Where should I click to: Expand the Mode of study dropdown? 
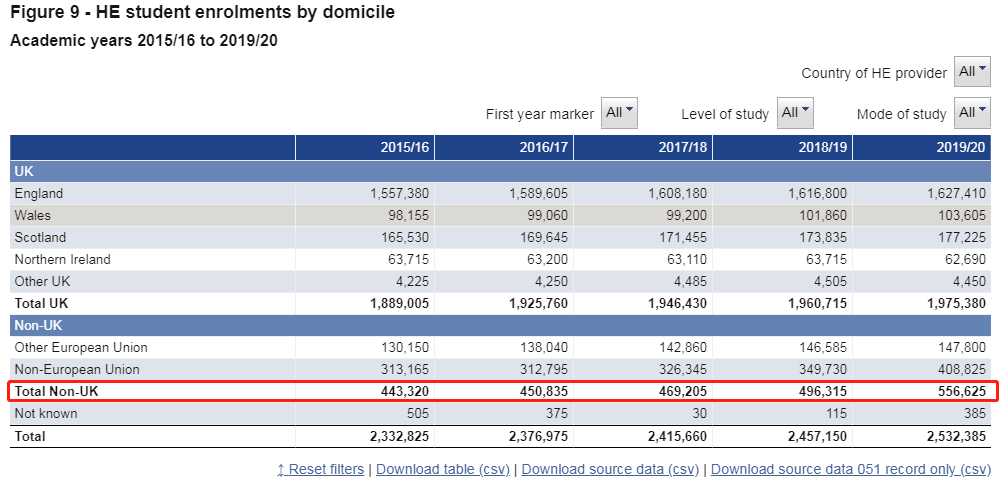click(972, 113)
